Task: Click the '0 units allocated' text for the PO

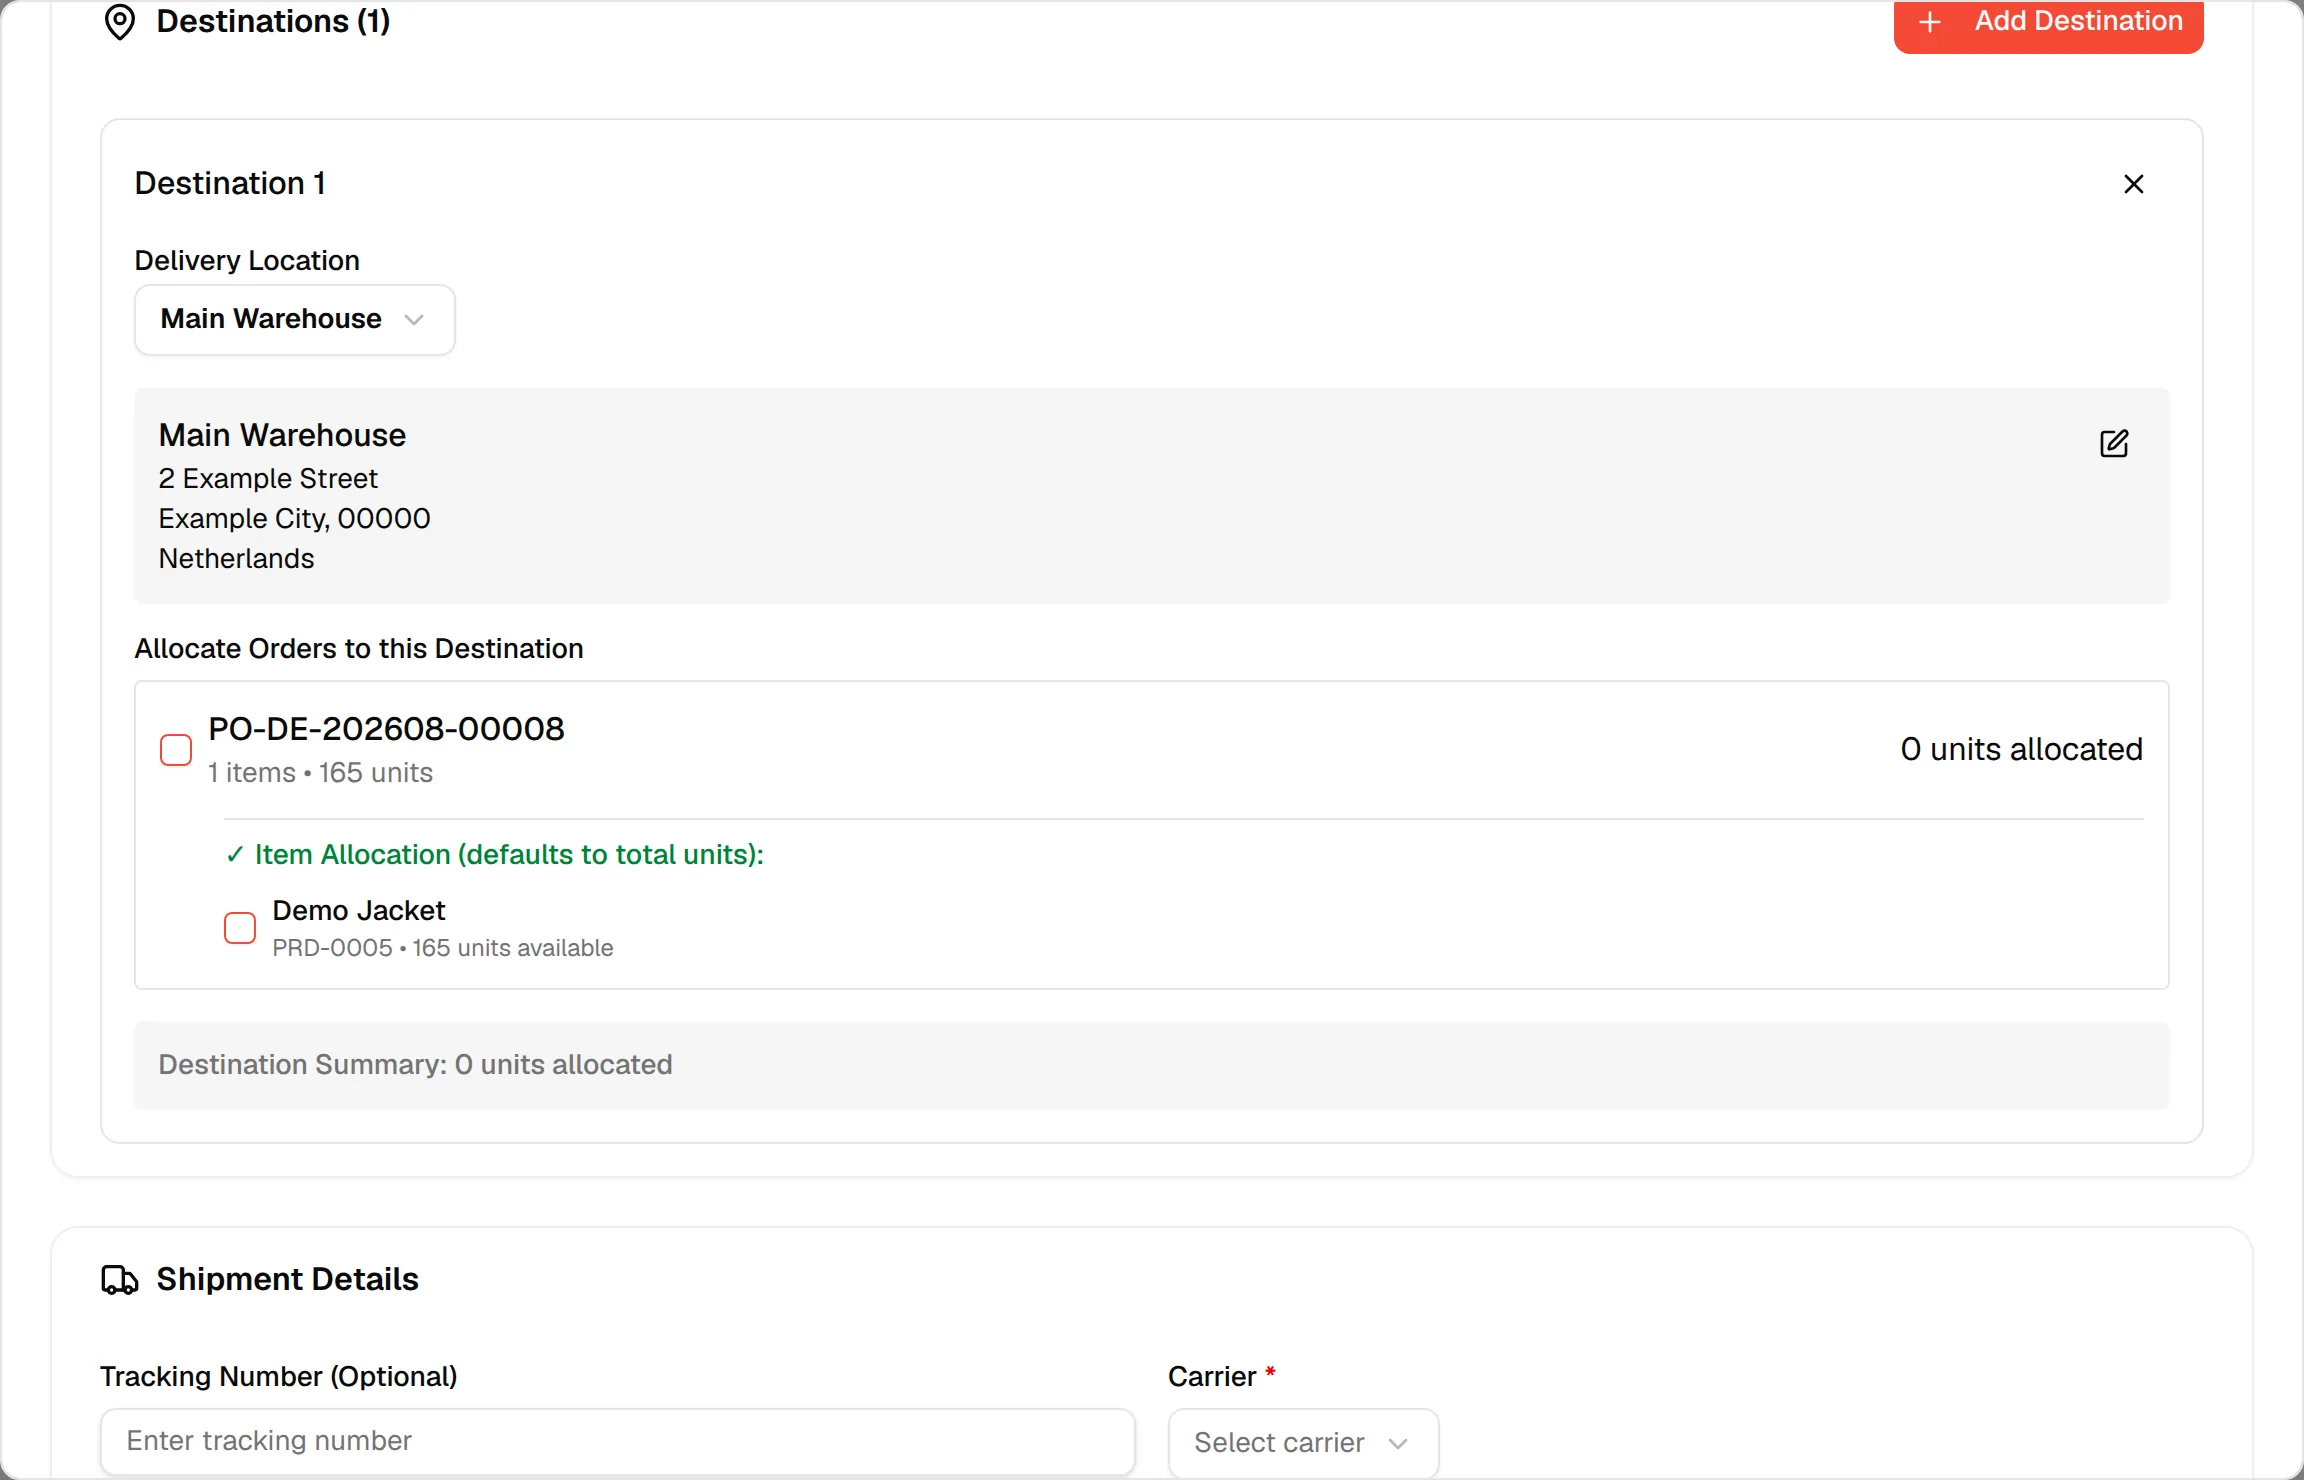Action: point(2021,749)
